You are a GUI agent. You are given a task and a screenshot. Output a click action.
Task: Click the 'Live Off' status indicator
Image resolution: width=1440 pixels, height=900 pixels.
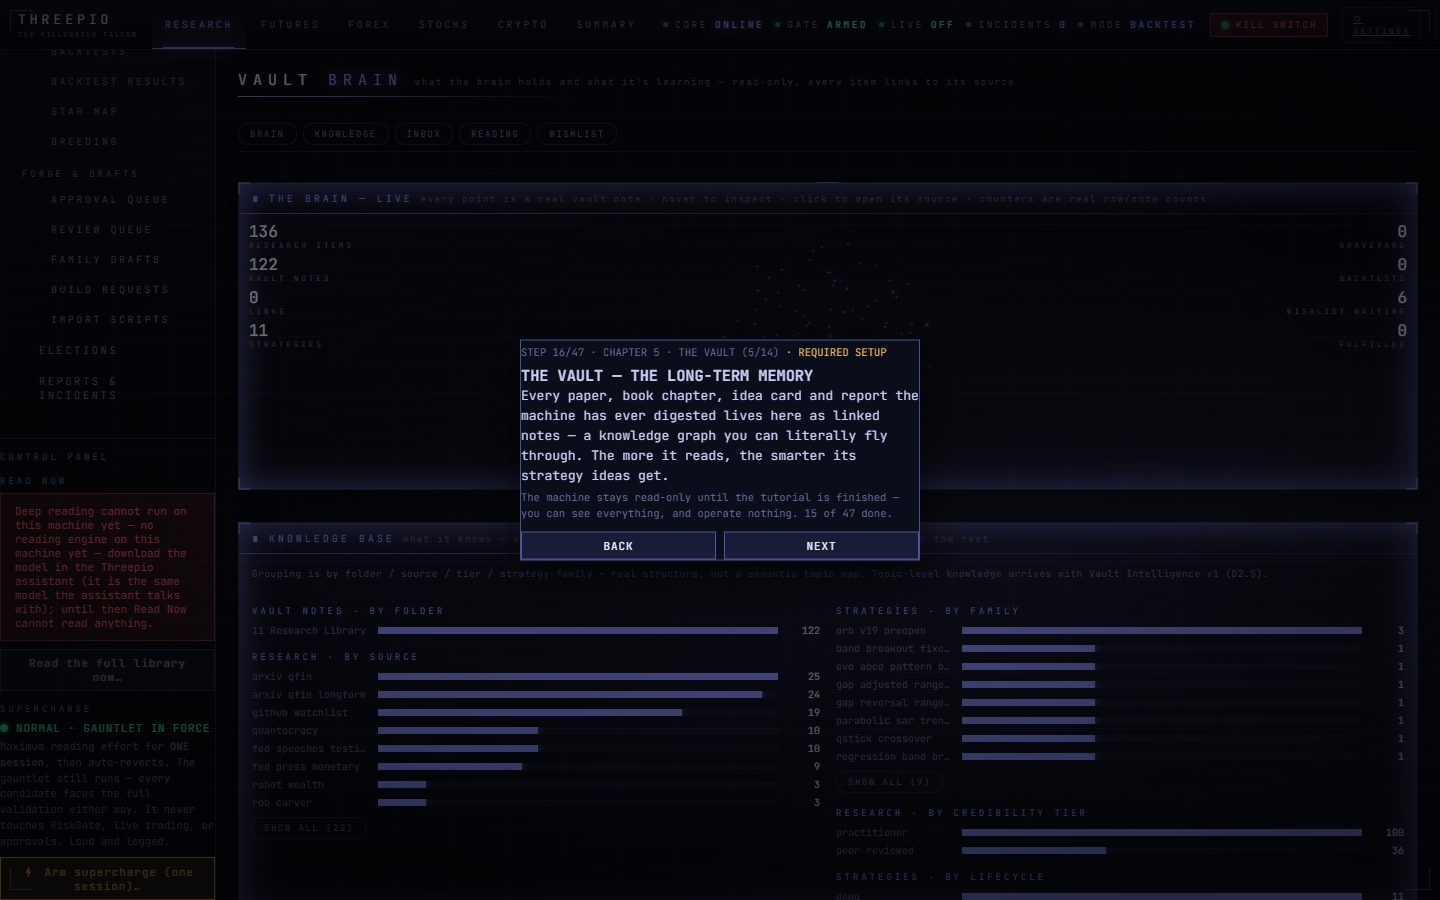pyautogui.click(x=916, y=25)
